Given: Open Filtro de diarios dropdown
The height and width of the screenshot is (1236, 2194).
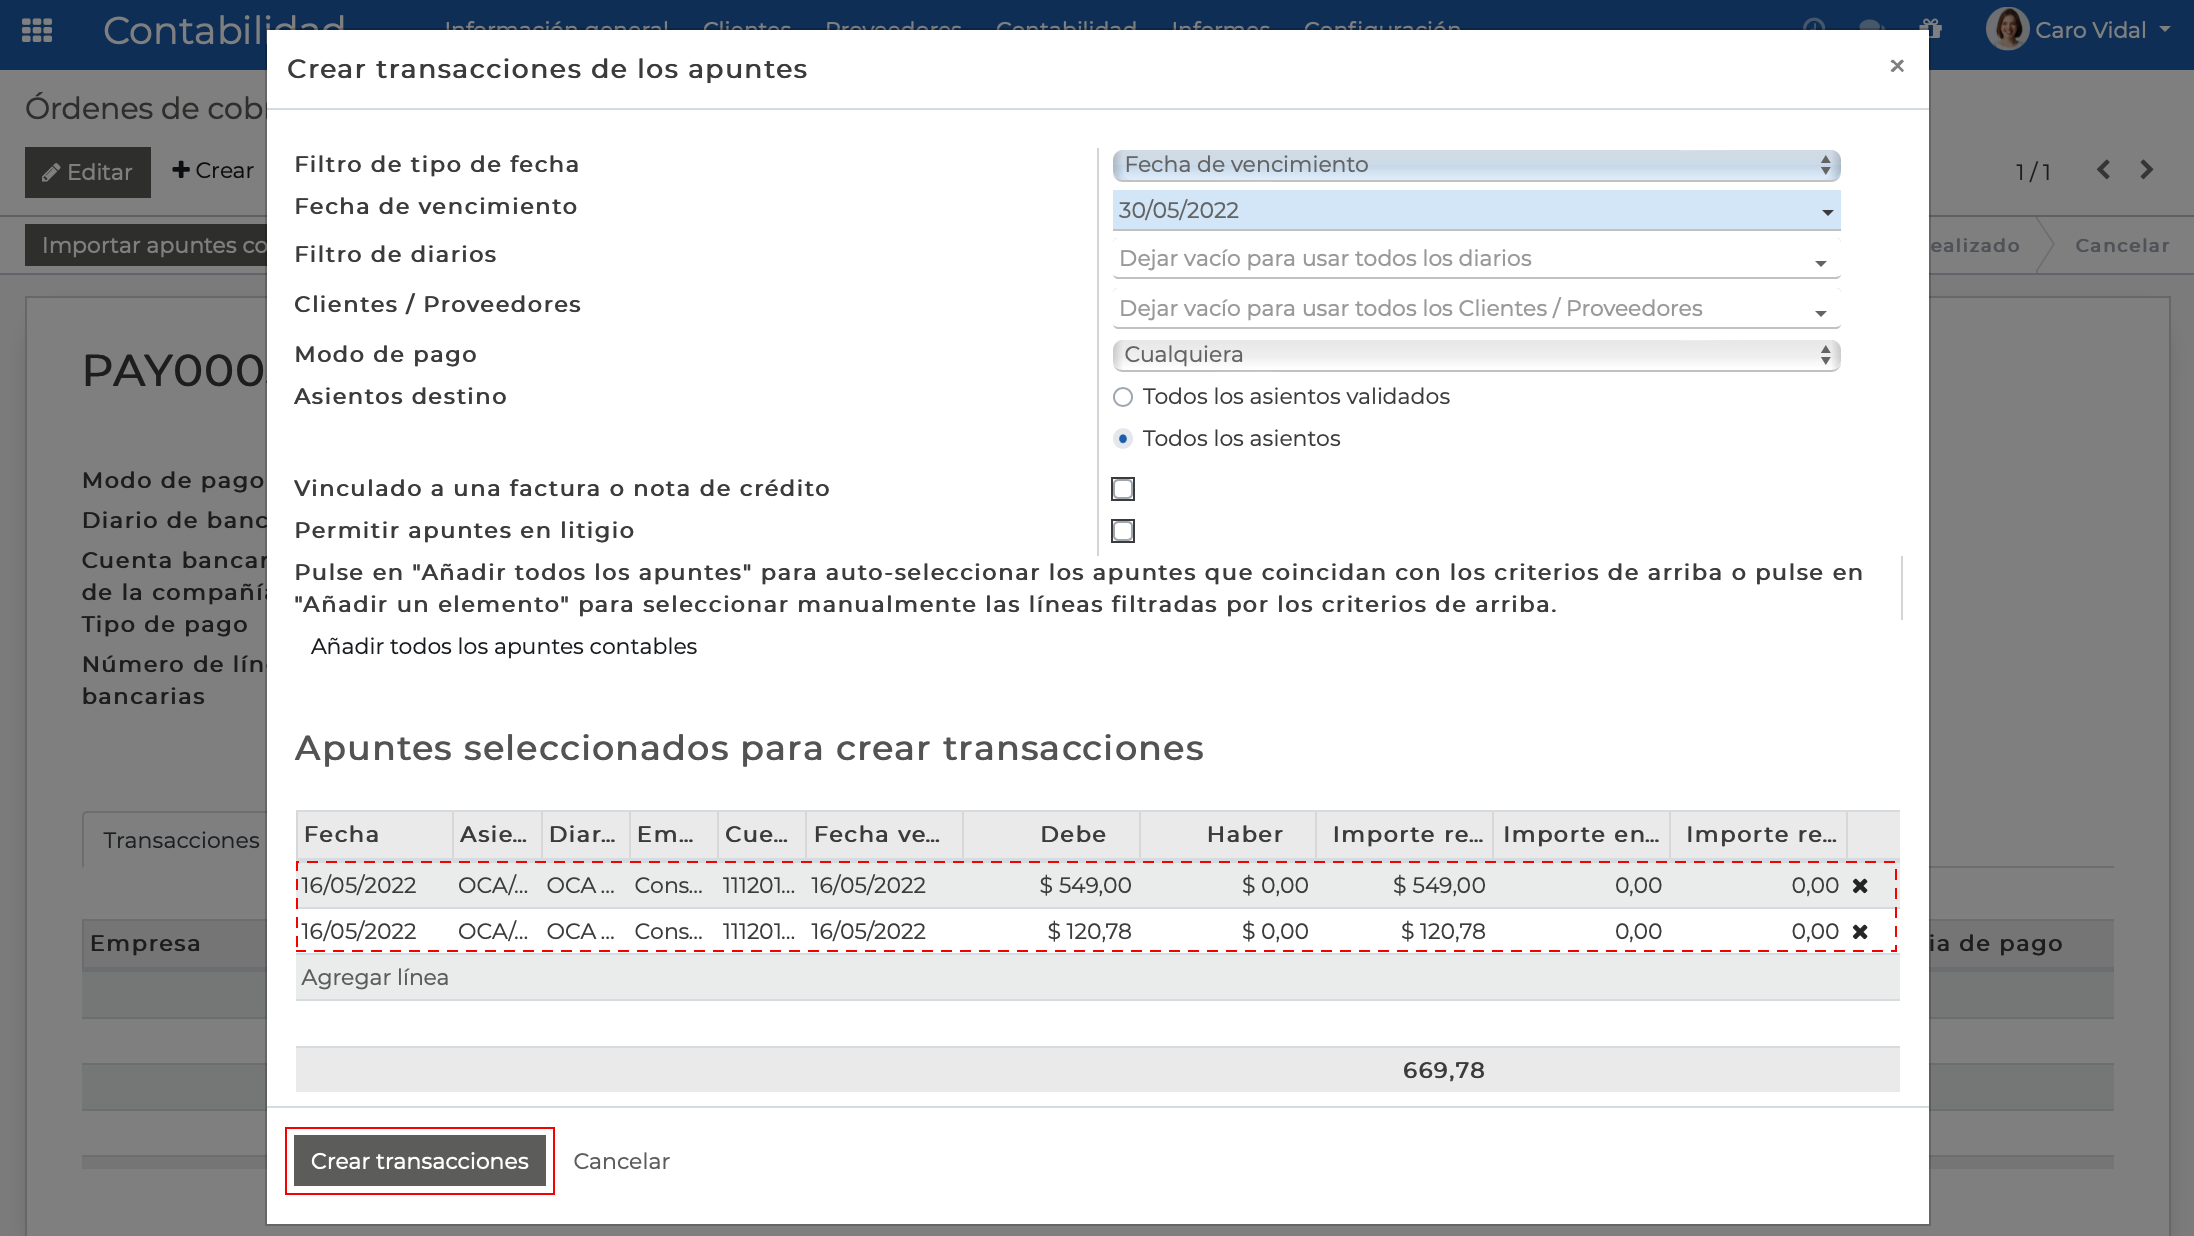Looking at the screenshot, I should point(1475,259).
